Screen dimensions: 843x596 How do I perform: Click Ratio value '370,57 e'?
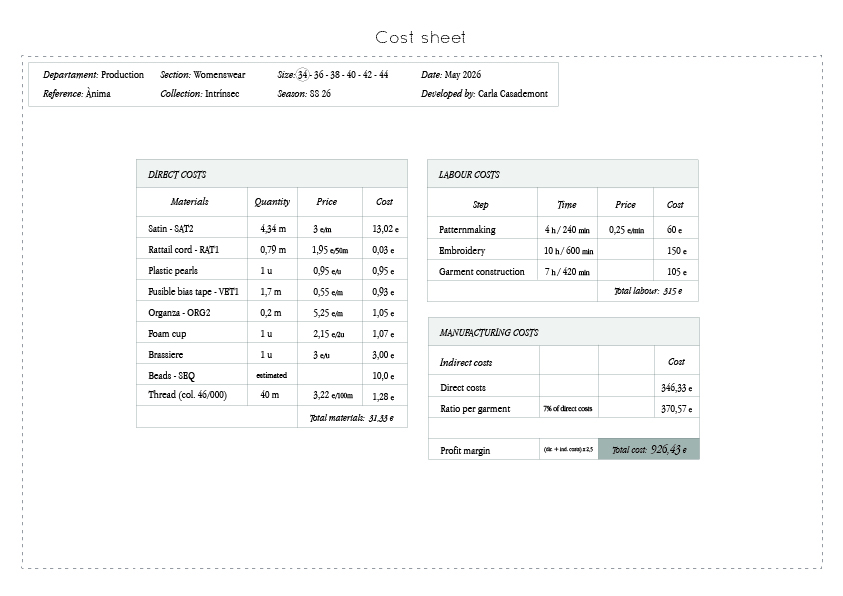676,408
